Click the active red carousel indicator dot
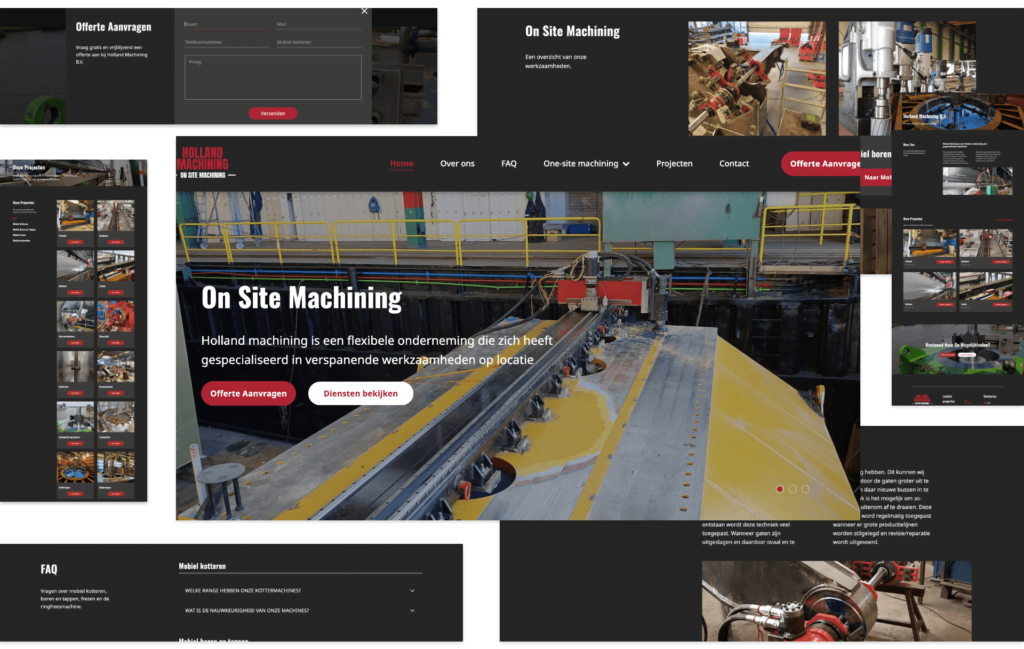 780,490
